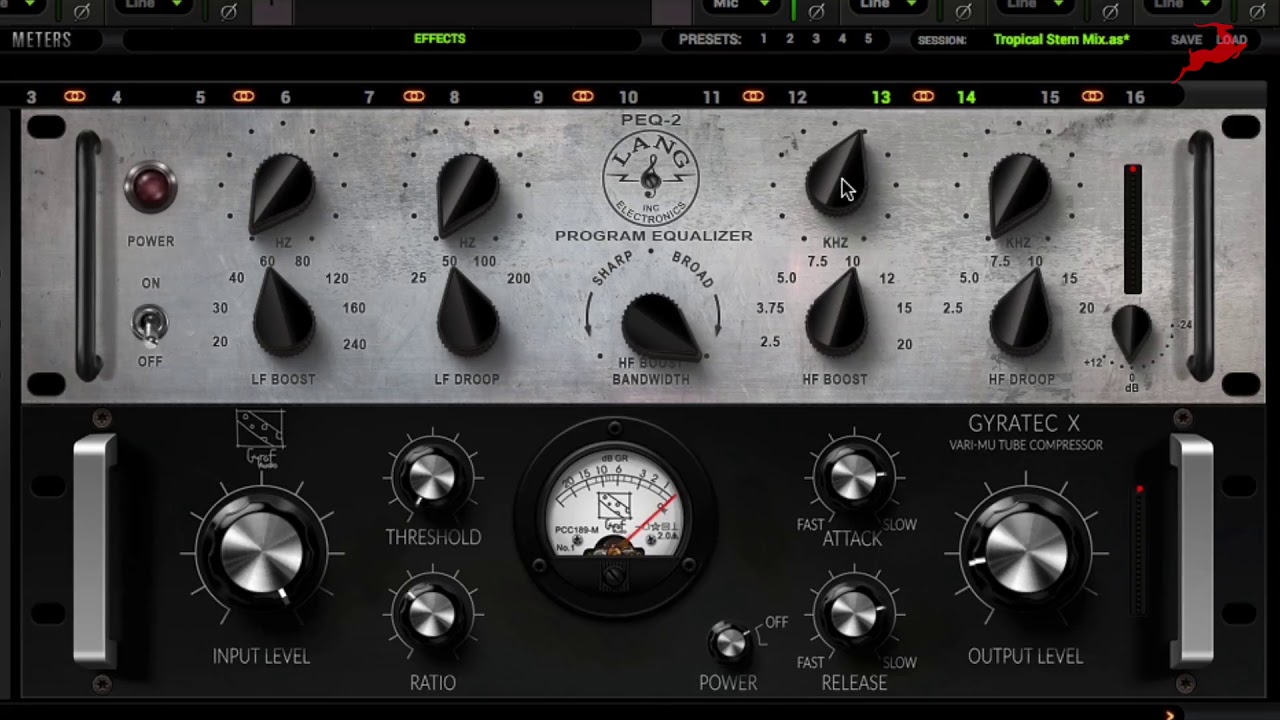Click the 'BROAD' bandwidth label
The width and height of the screenshot is (1280, 720).
pyautogui.click(x=693, y=269)
